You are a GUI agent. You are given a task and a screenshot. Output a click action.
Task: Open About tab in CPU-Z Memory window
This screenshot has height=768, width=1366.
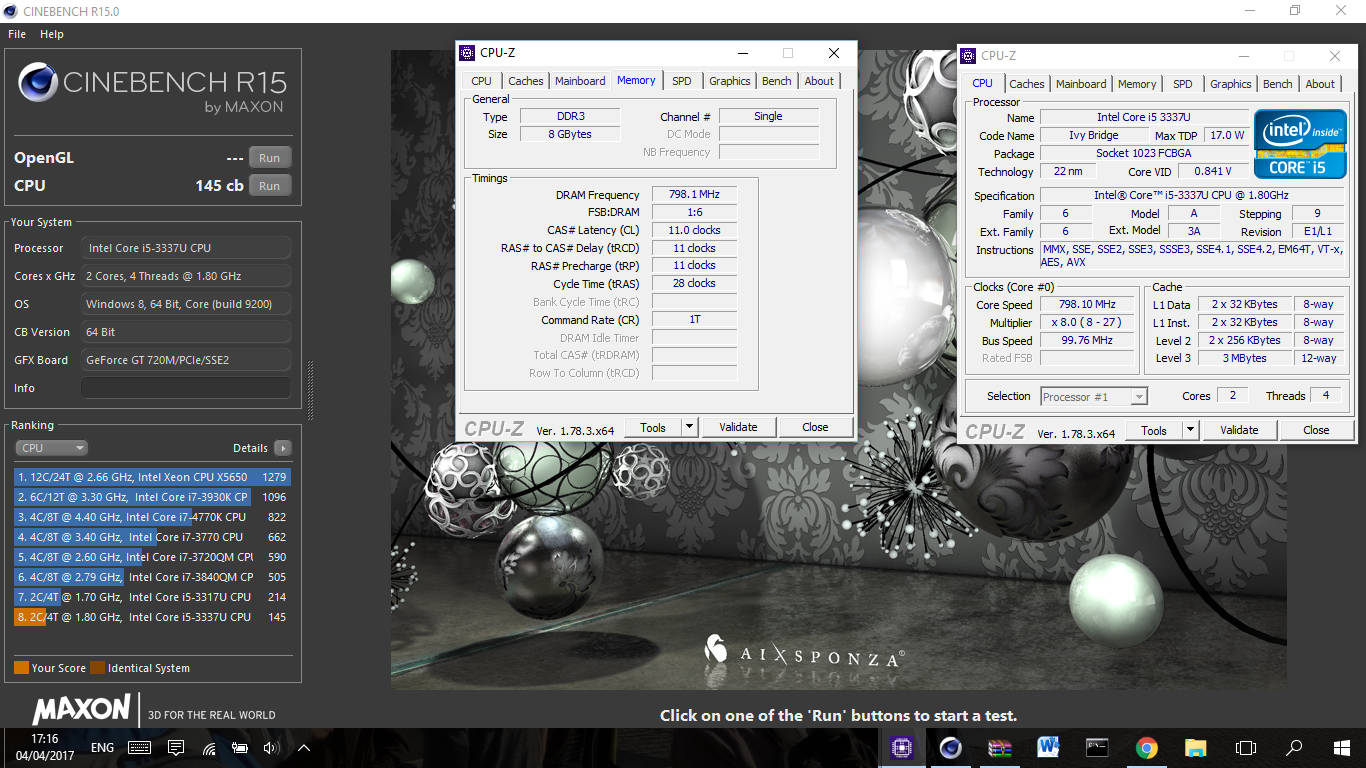(819, 81)
